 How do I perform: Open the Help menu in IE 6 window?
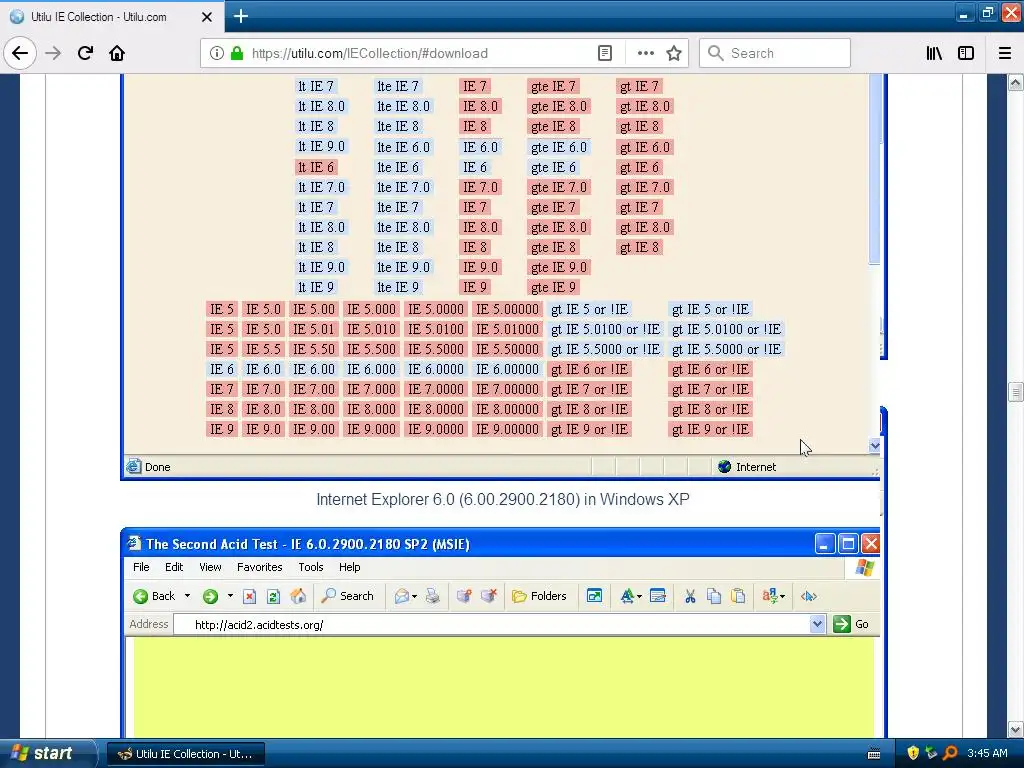coord(349,567)
